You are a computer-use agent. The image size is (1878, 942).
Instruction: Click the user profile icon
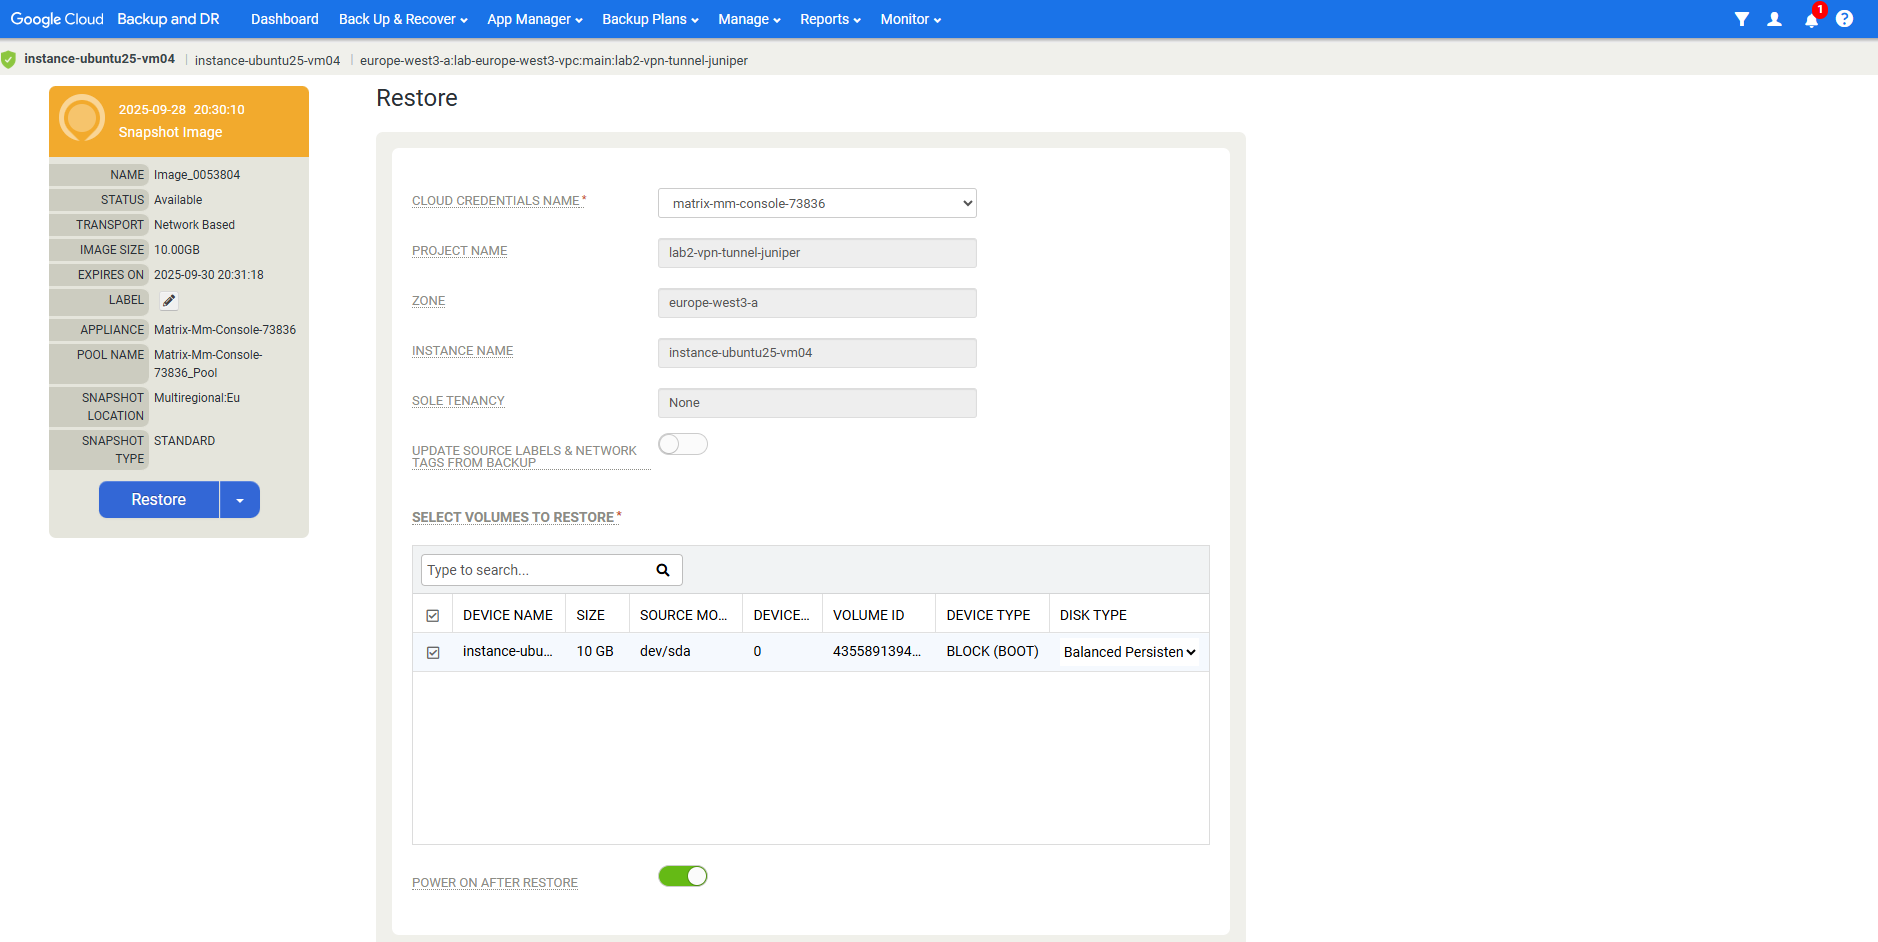point(1774,19)
